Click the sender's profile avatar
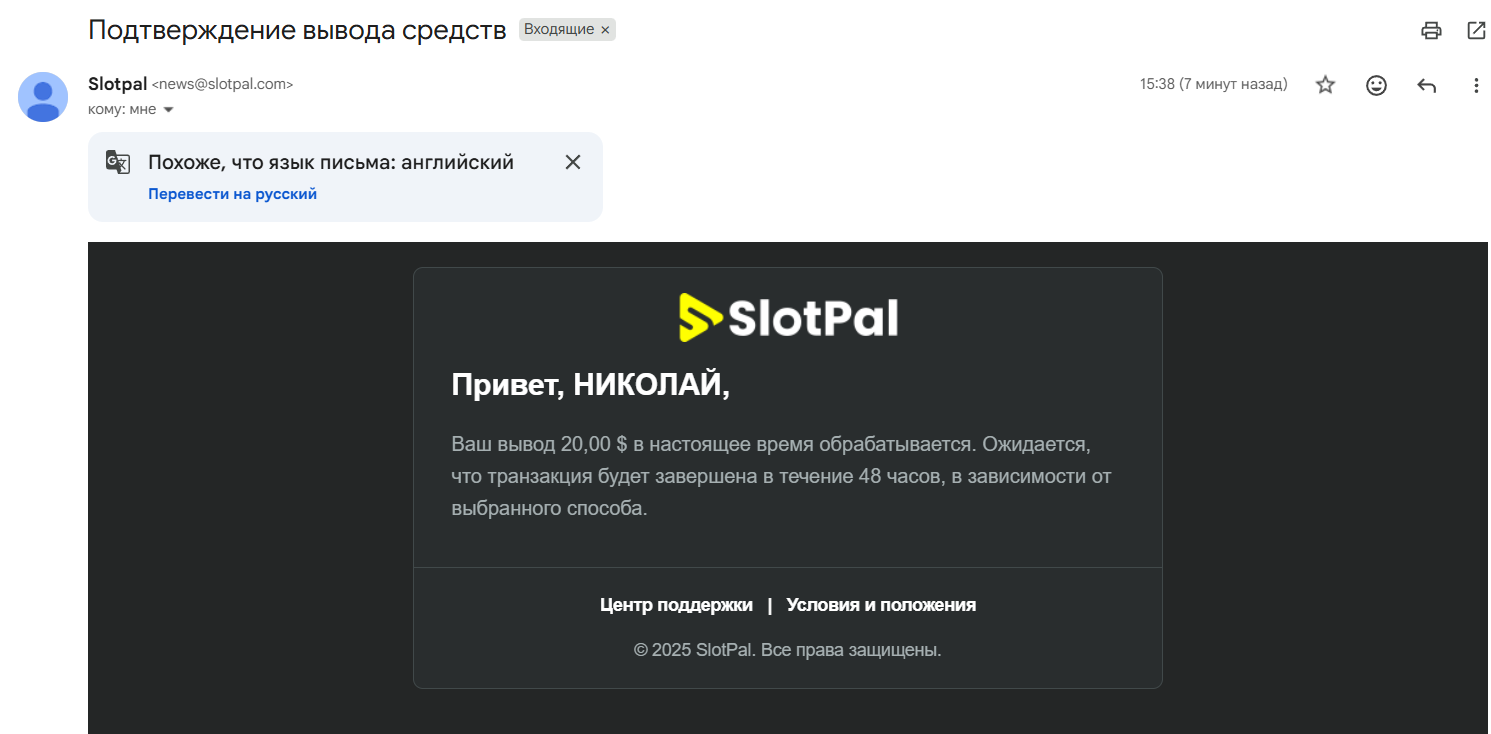1491x734 pixels. click(x=43, y=97)
